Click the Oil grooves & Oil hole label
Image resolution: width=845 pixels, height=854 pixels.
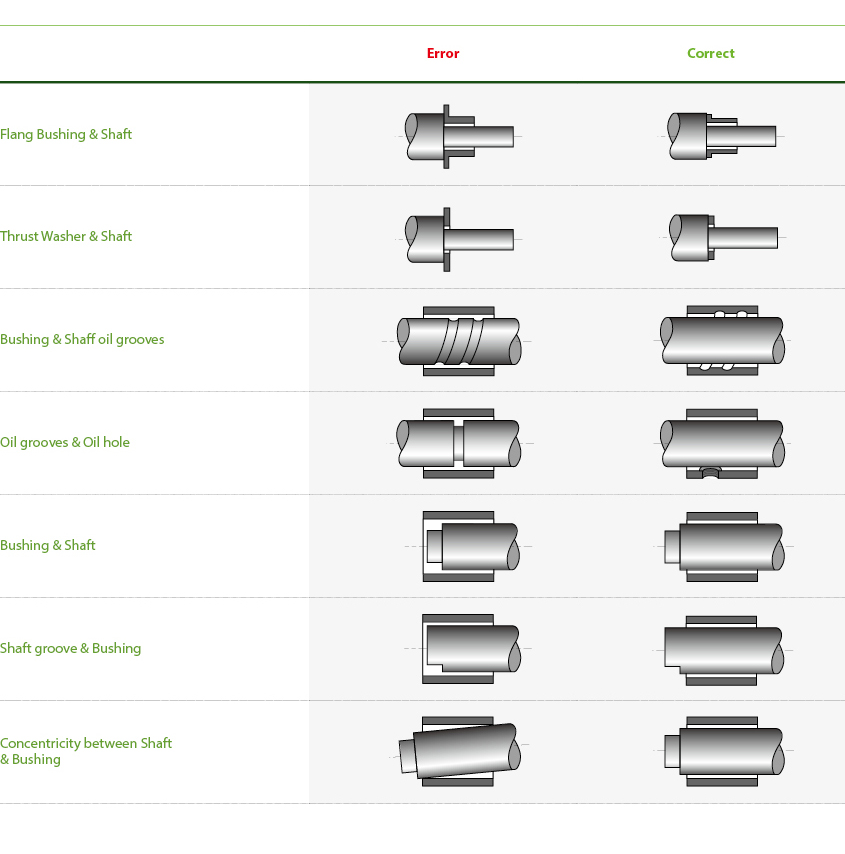(65, 443)
